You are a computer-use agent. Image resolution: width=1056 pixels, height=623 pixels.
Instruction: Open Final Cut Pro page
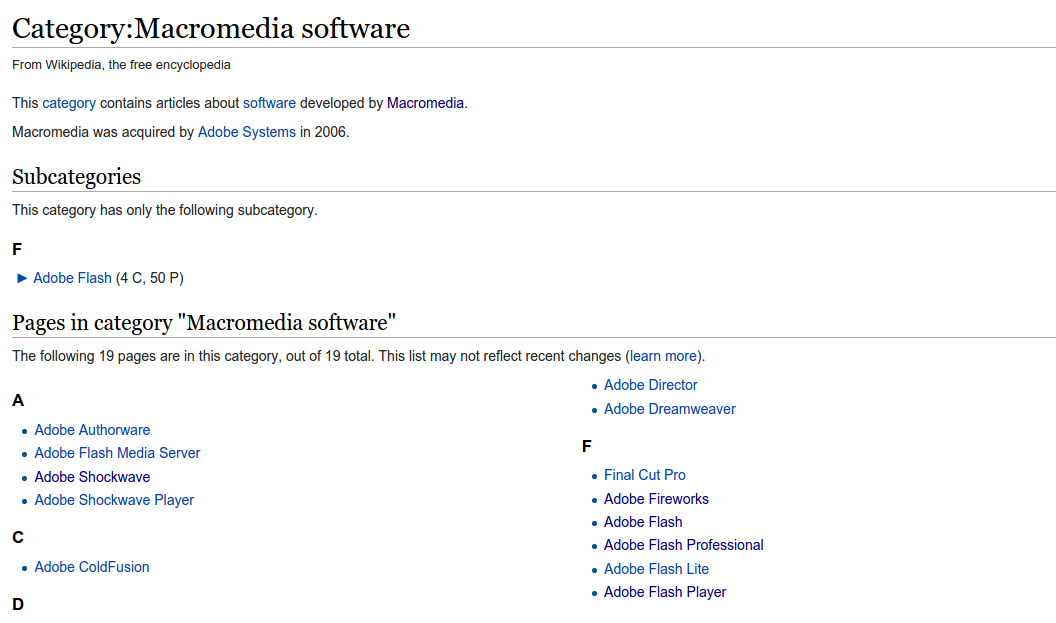(645, 475)
